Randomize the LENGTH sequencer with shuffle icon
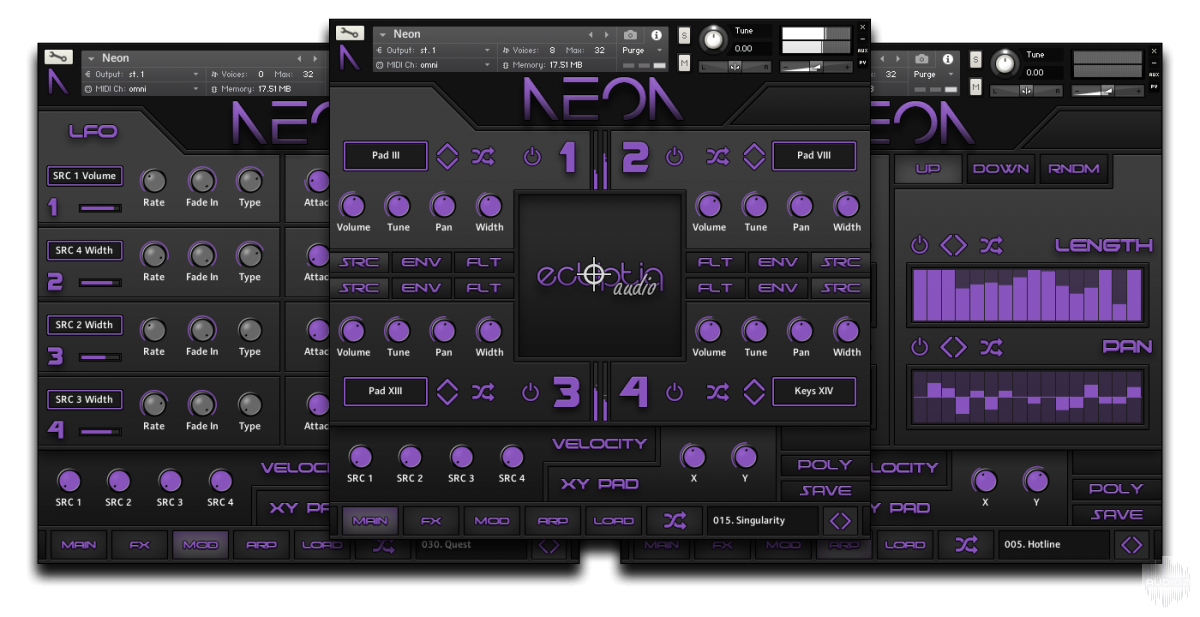The image size is (1200, 617). [991, 245]
